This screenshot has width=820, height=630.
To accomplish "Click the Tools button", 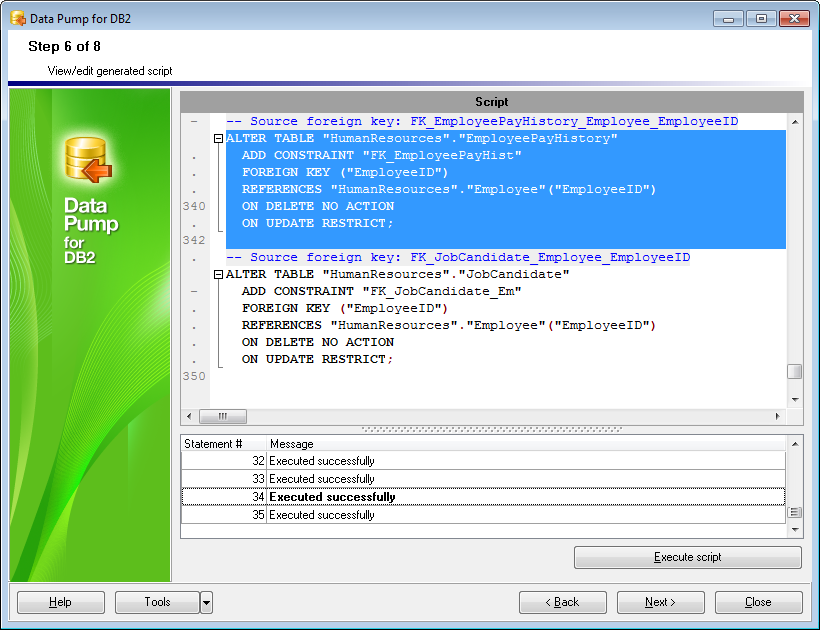I will pyautogui.click(x=157, y=602).
